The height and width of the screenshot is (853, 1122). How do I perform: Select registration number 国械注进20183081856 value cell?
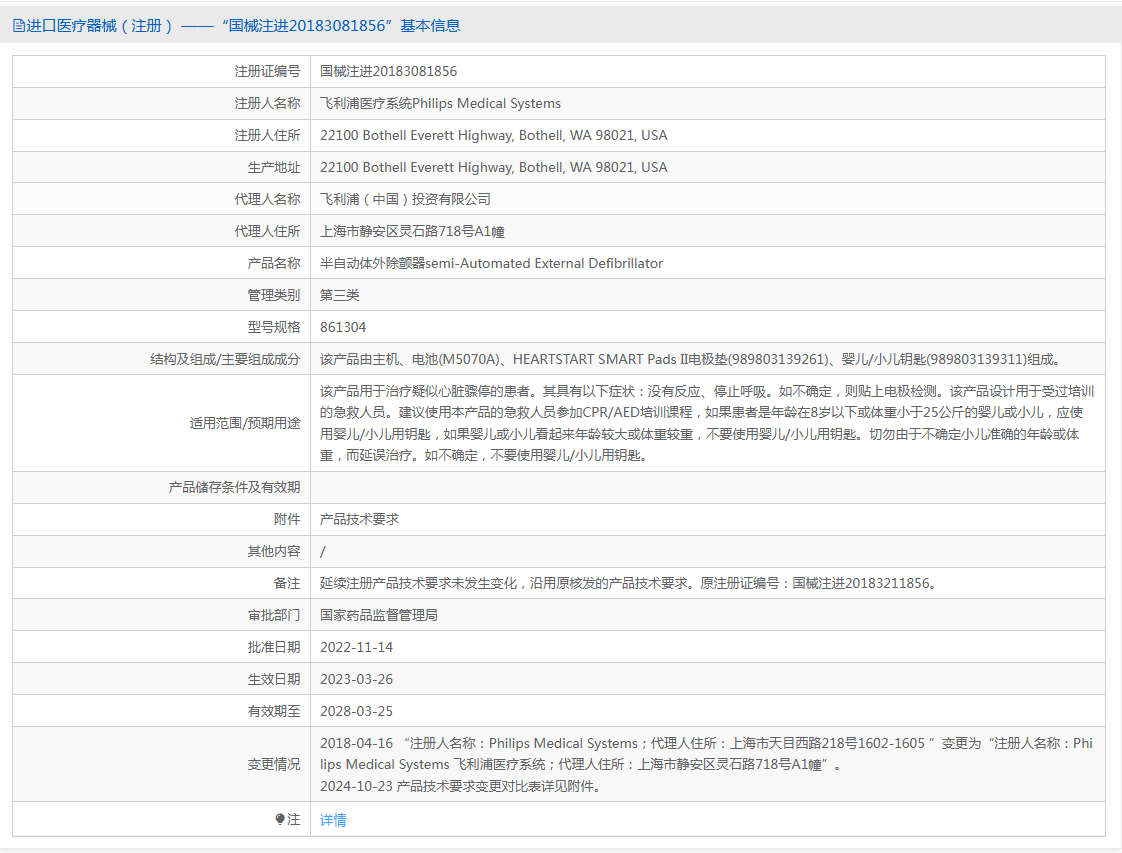(388, 71)
